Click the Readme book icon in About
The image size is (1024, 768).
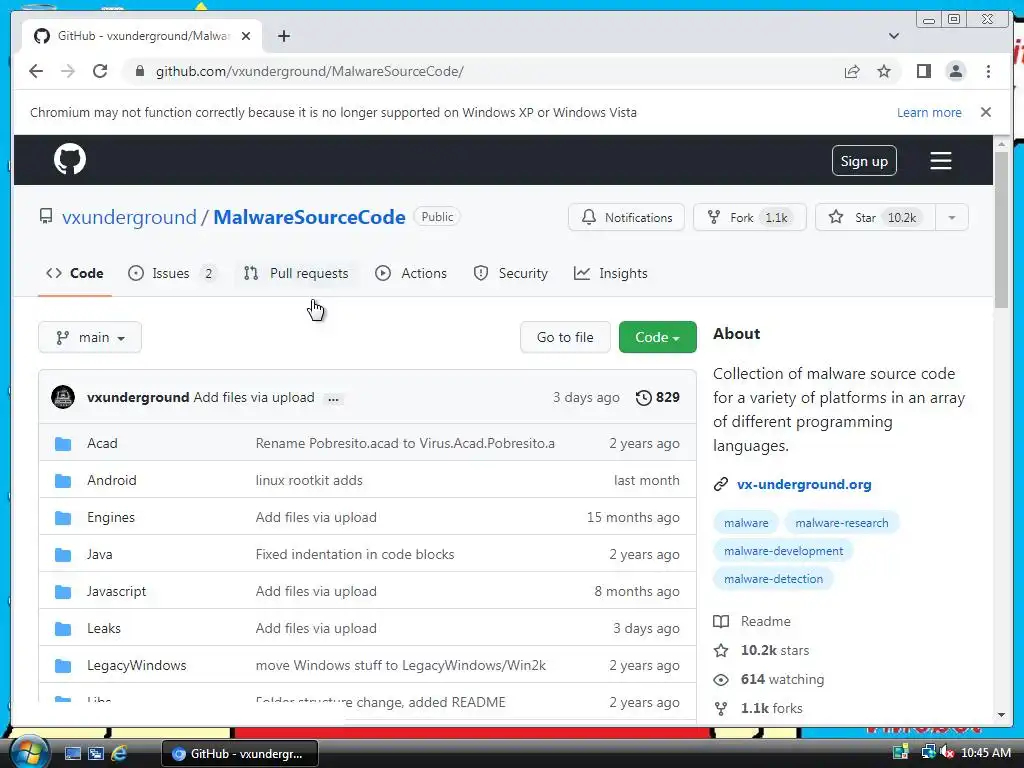click(x=721, y=621)
